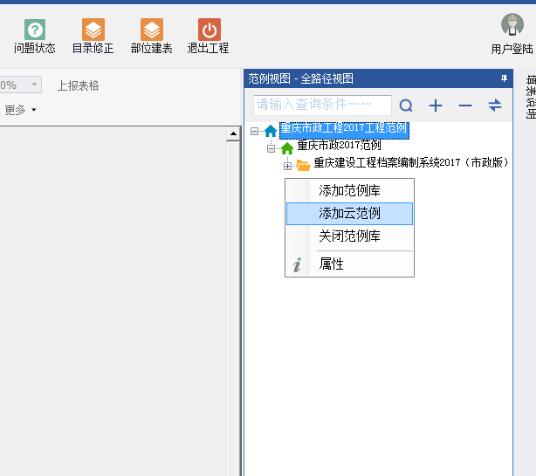Image resolution: width=536 pixels, height=476 pixels.
Task: Collapse the 重庆市政工程2017工程范例 root node
Action: 254,131
